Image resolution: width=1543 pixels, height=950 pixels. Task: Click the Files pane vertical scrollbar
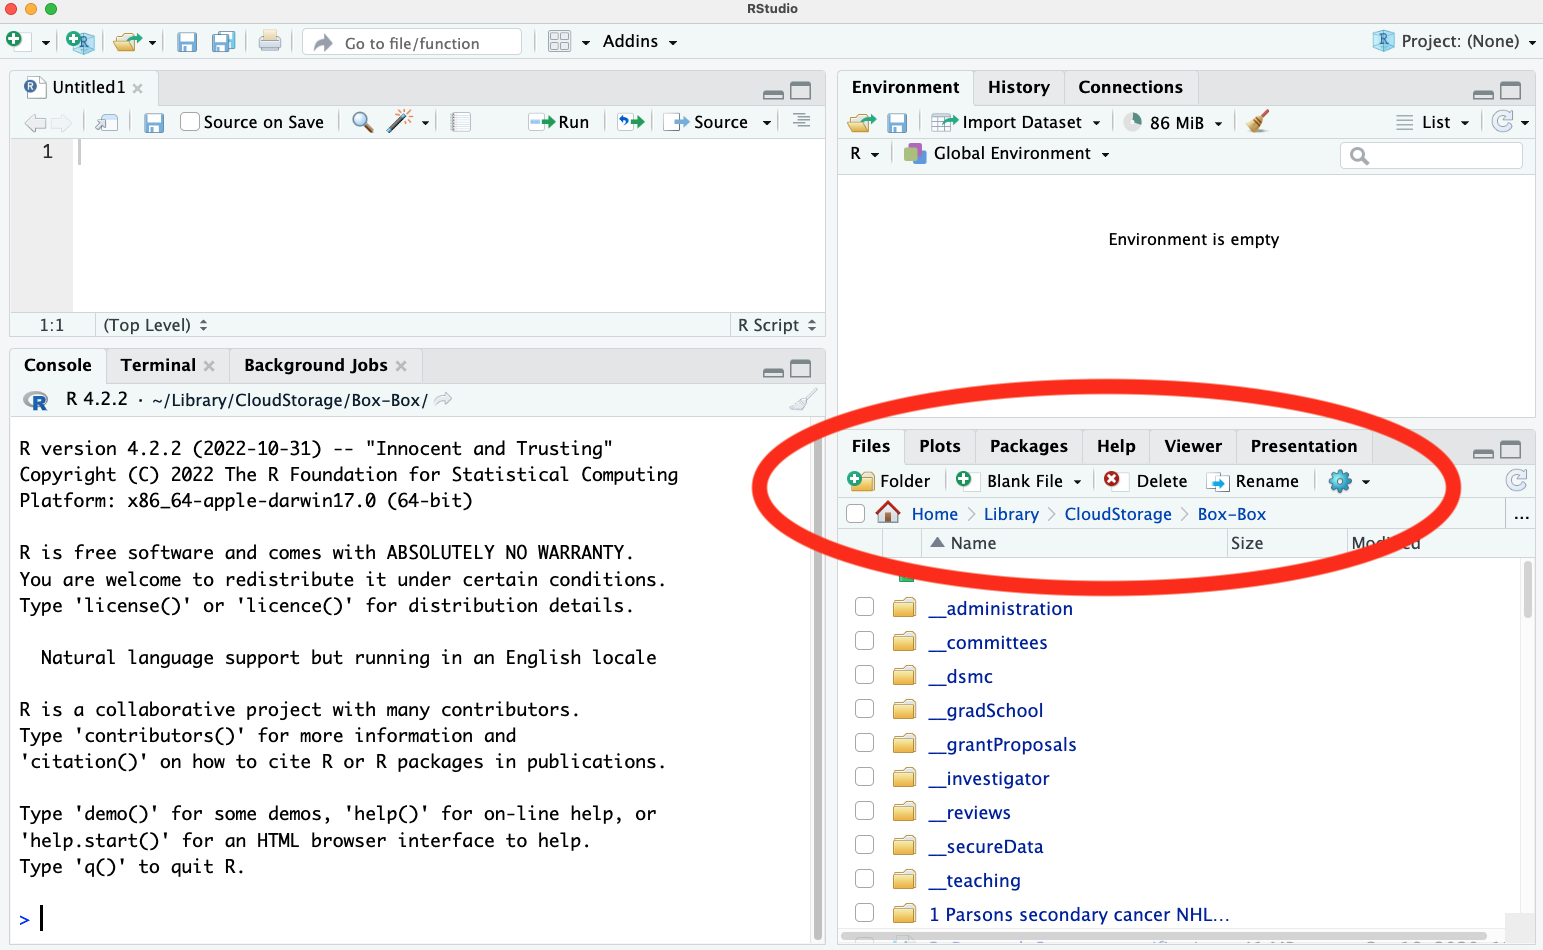click(1527, 590)
